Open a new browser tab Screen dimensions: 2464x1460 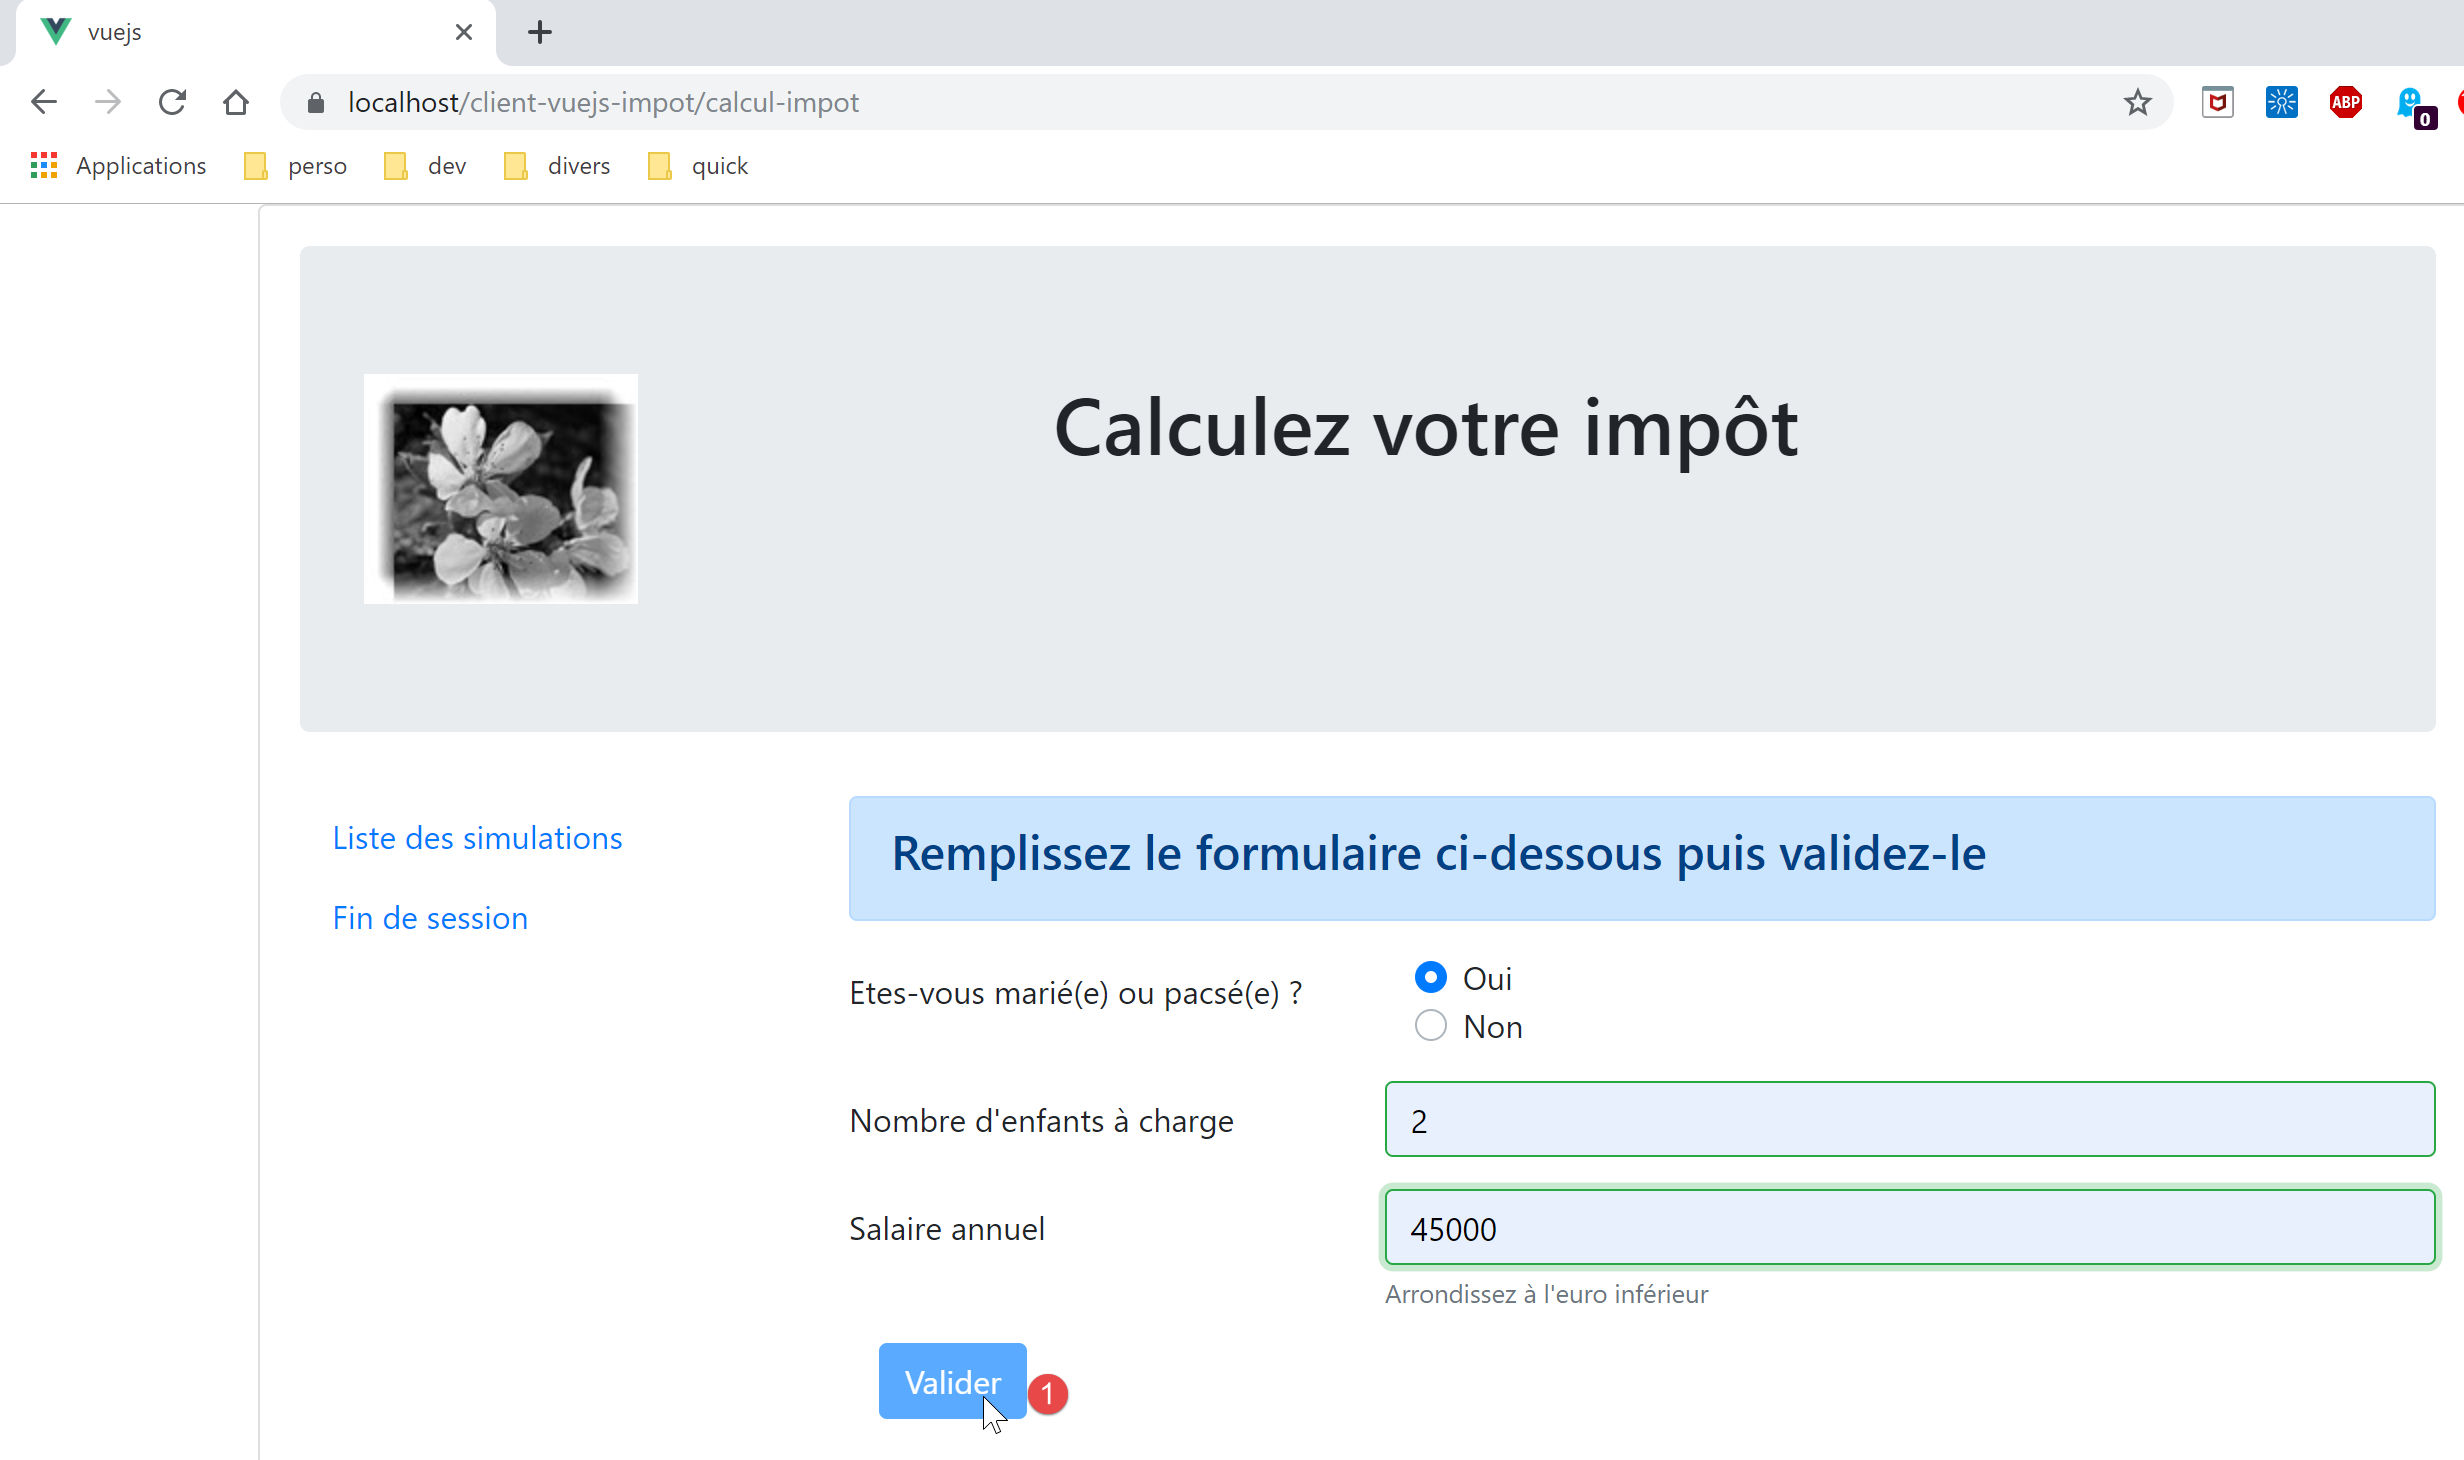(x=540, y=32)
